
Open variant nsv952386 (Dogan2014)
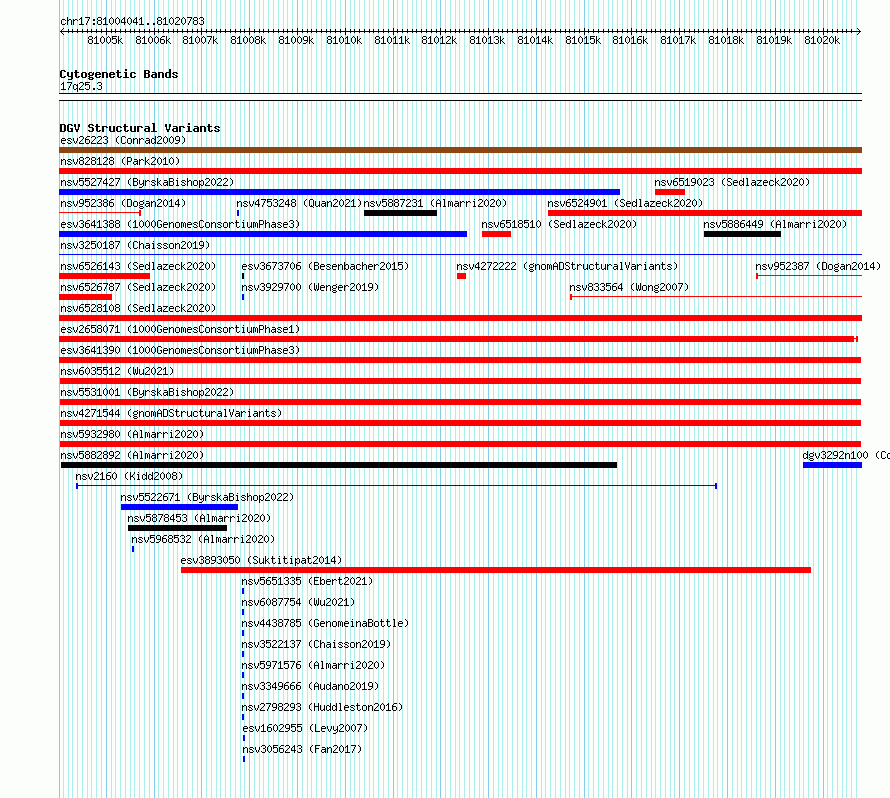[x=123, y=203]
